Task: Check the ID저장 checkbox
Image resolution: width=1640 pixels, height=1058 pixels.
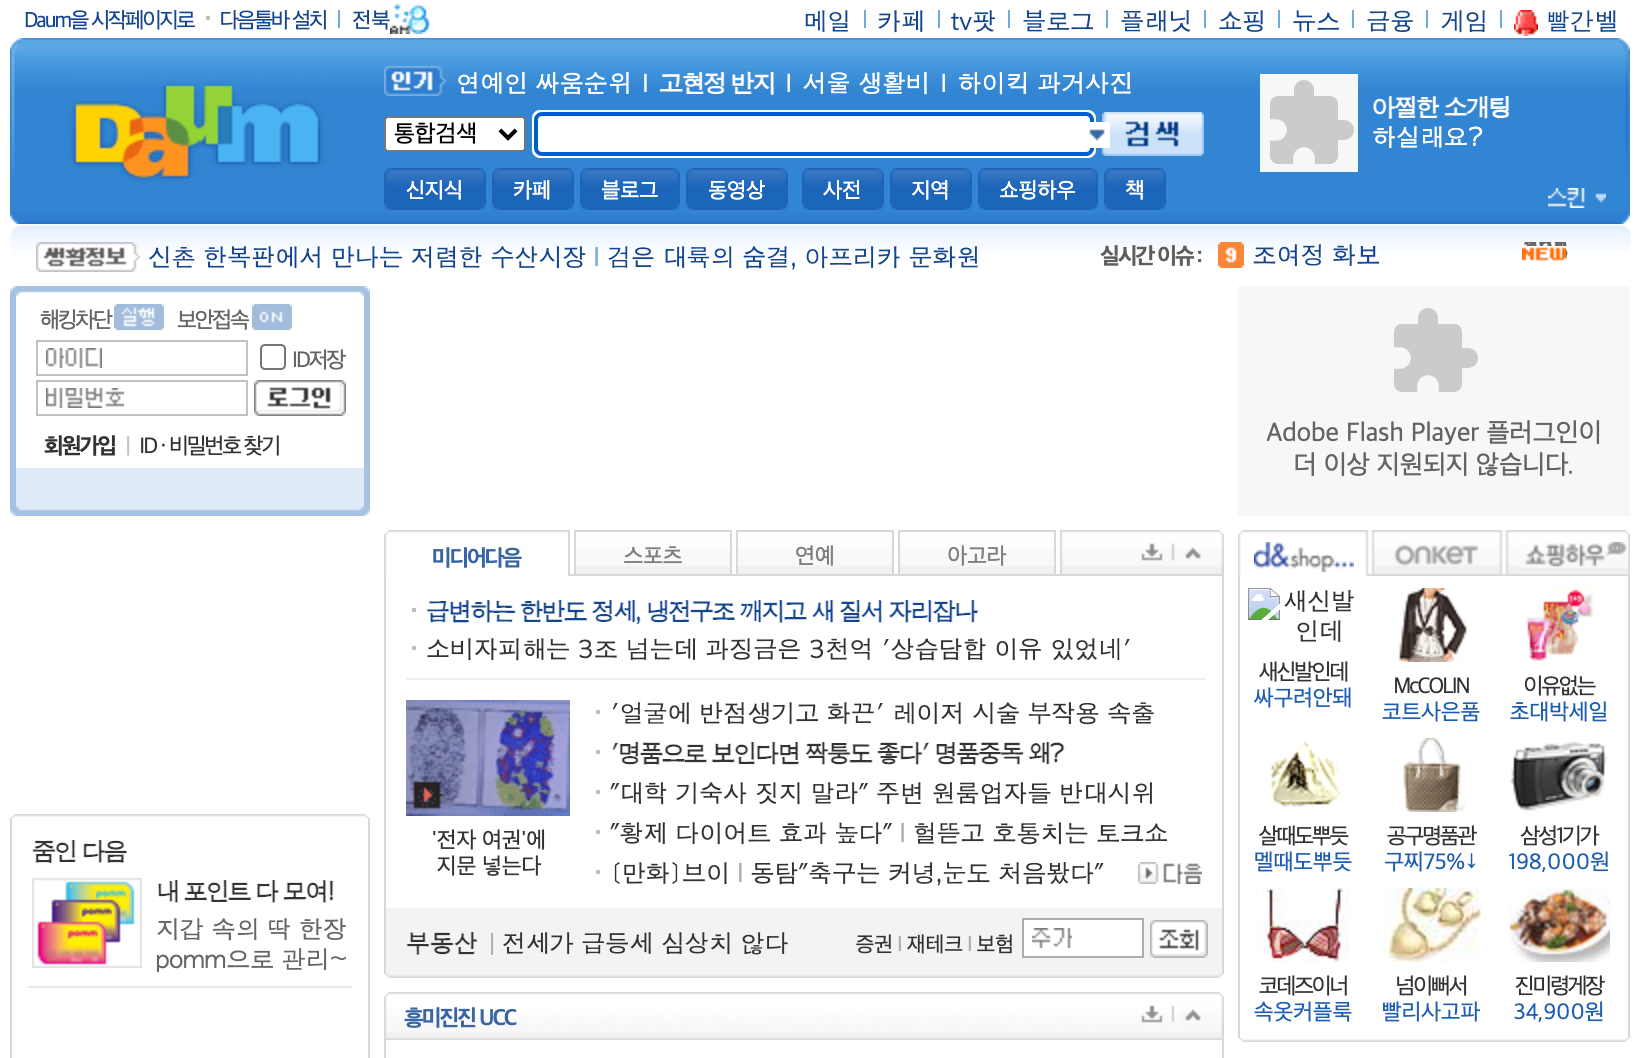Action: (x=273, y=357)
